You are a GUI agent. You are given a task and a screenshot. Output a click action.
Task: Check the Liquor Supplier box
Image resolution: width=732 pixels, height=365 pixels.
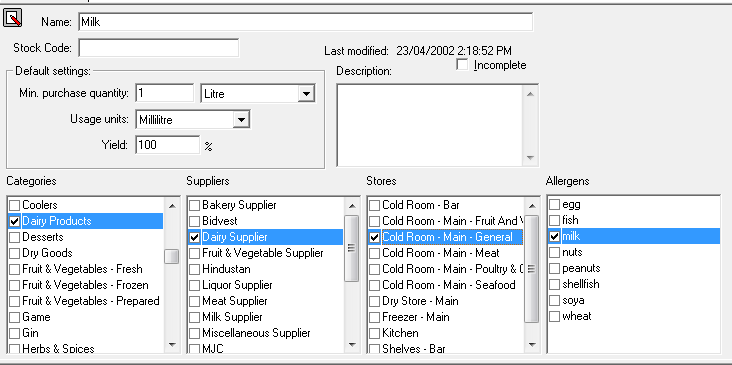coord(194,285)
